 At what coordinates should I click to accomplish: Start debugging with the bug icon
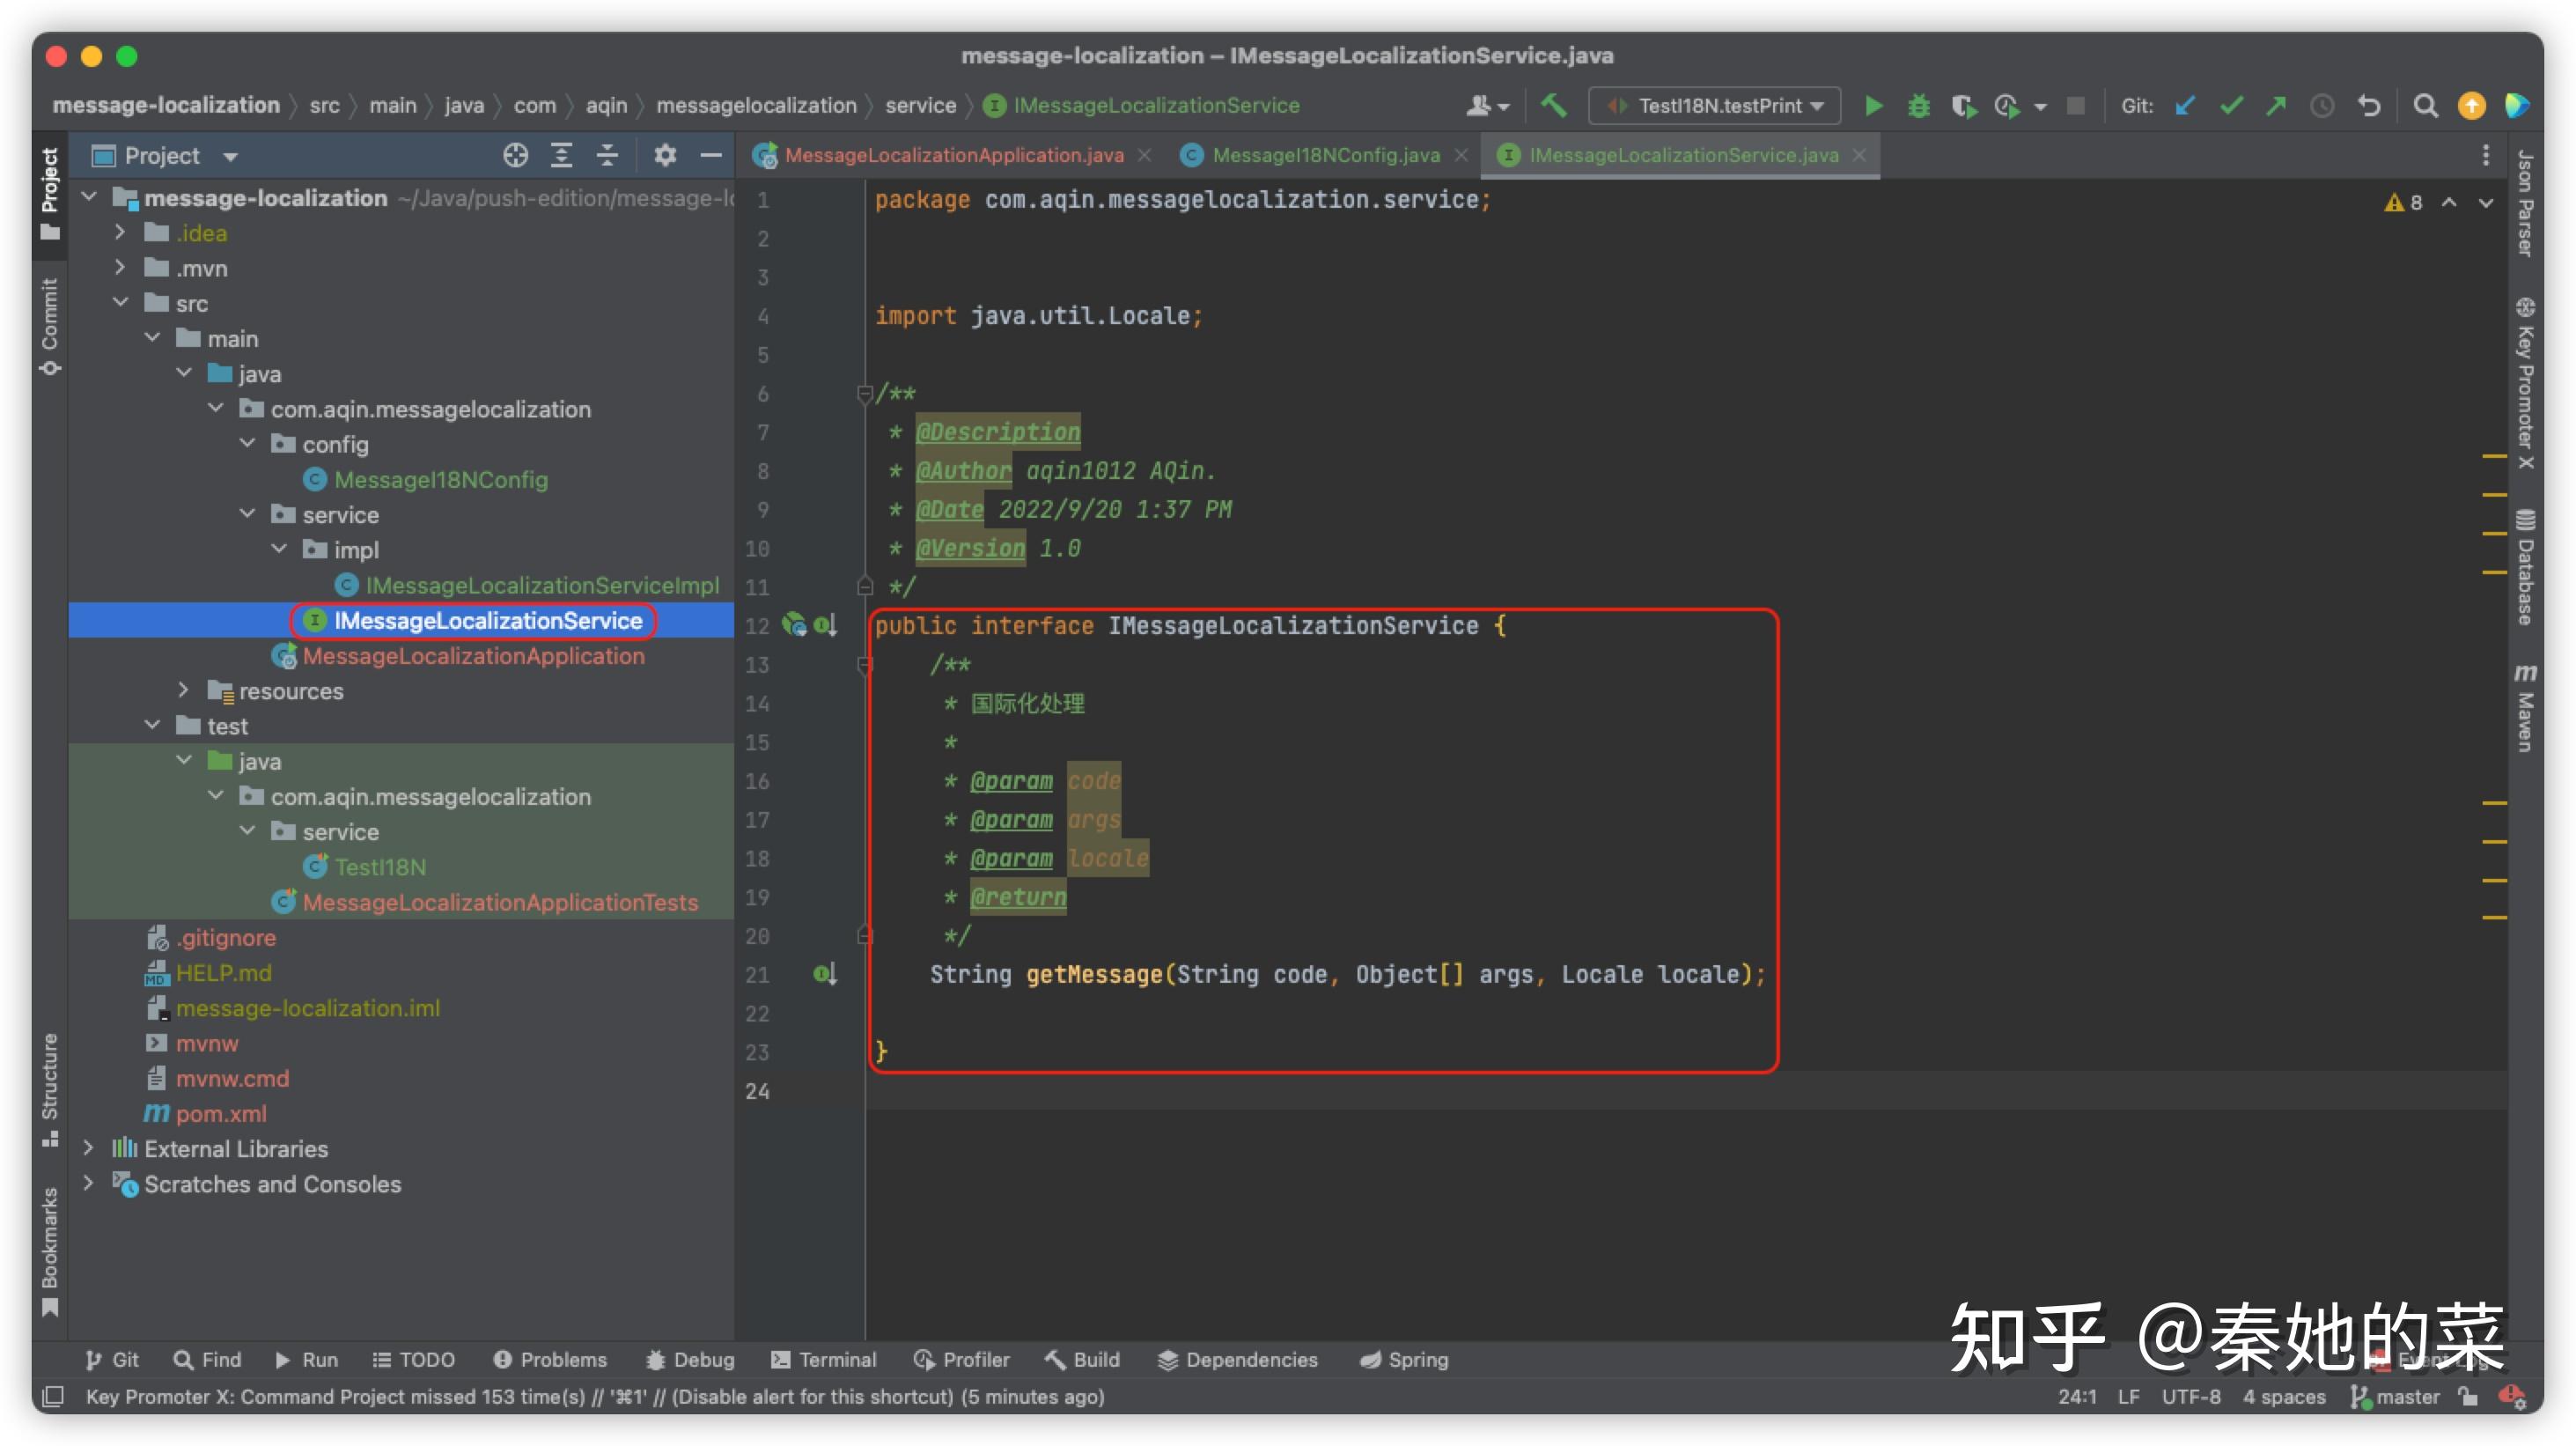[1918, 106]
